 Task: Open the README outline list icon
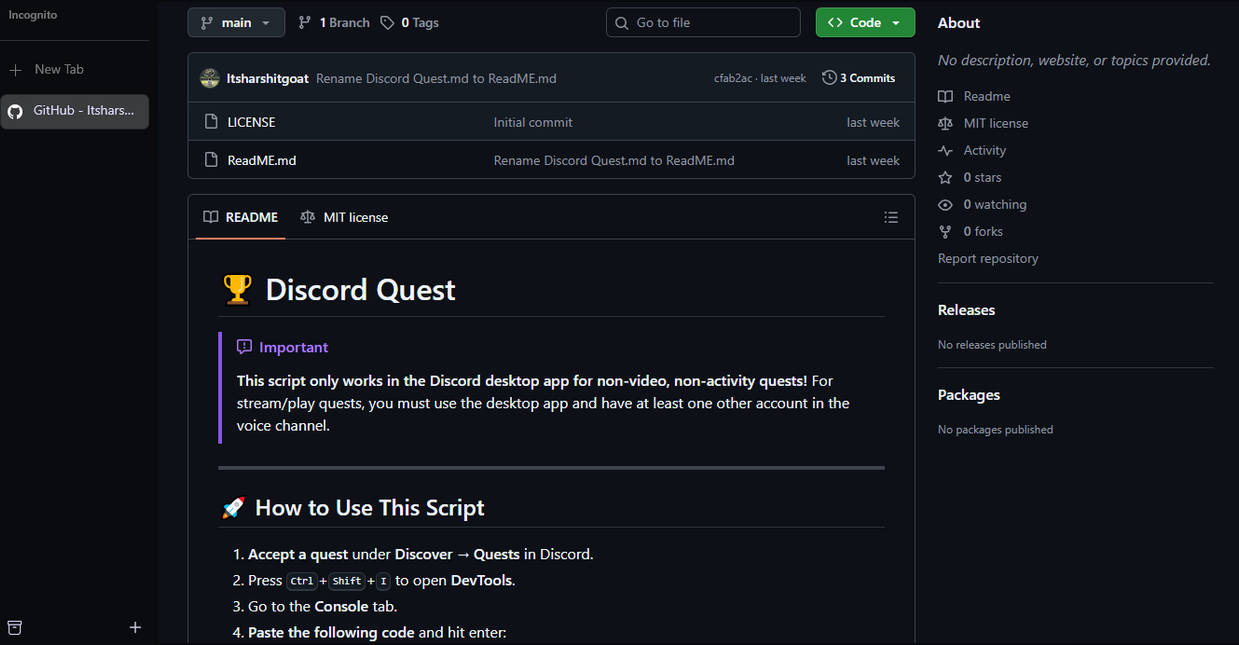pyautogui.click(x=891, y=217)
